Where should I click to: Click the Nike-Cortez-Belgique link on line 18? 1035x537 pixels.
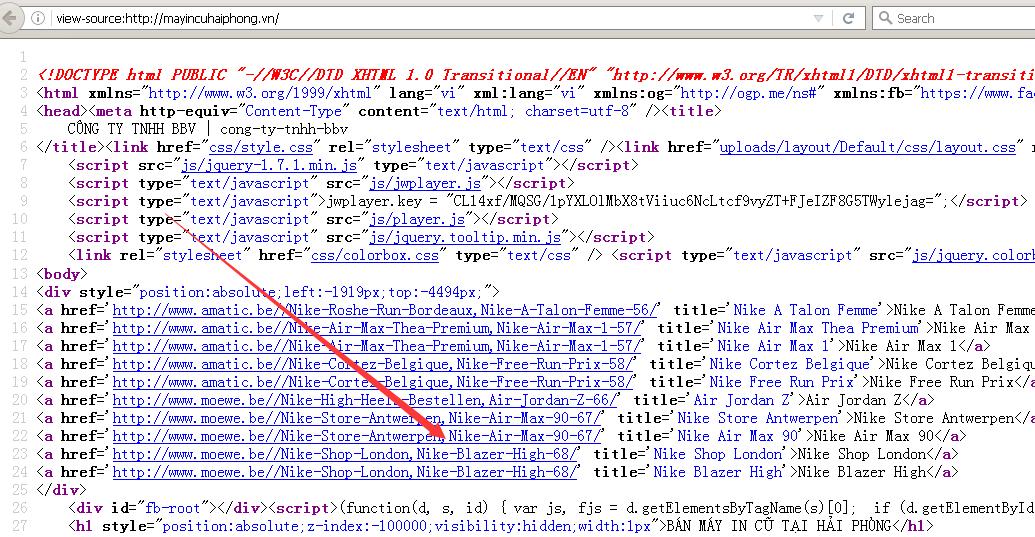pyautogui.click(x=374, y=364)
